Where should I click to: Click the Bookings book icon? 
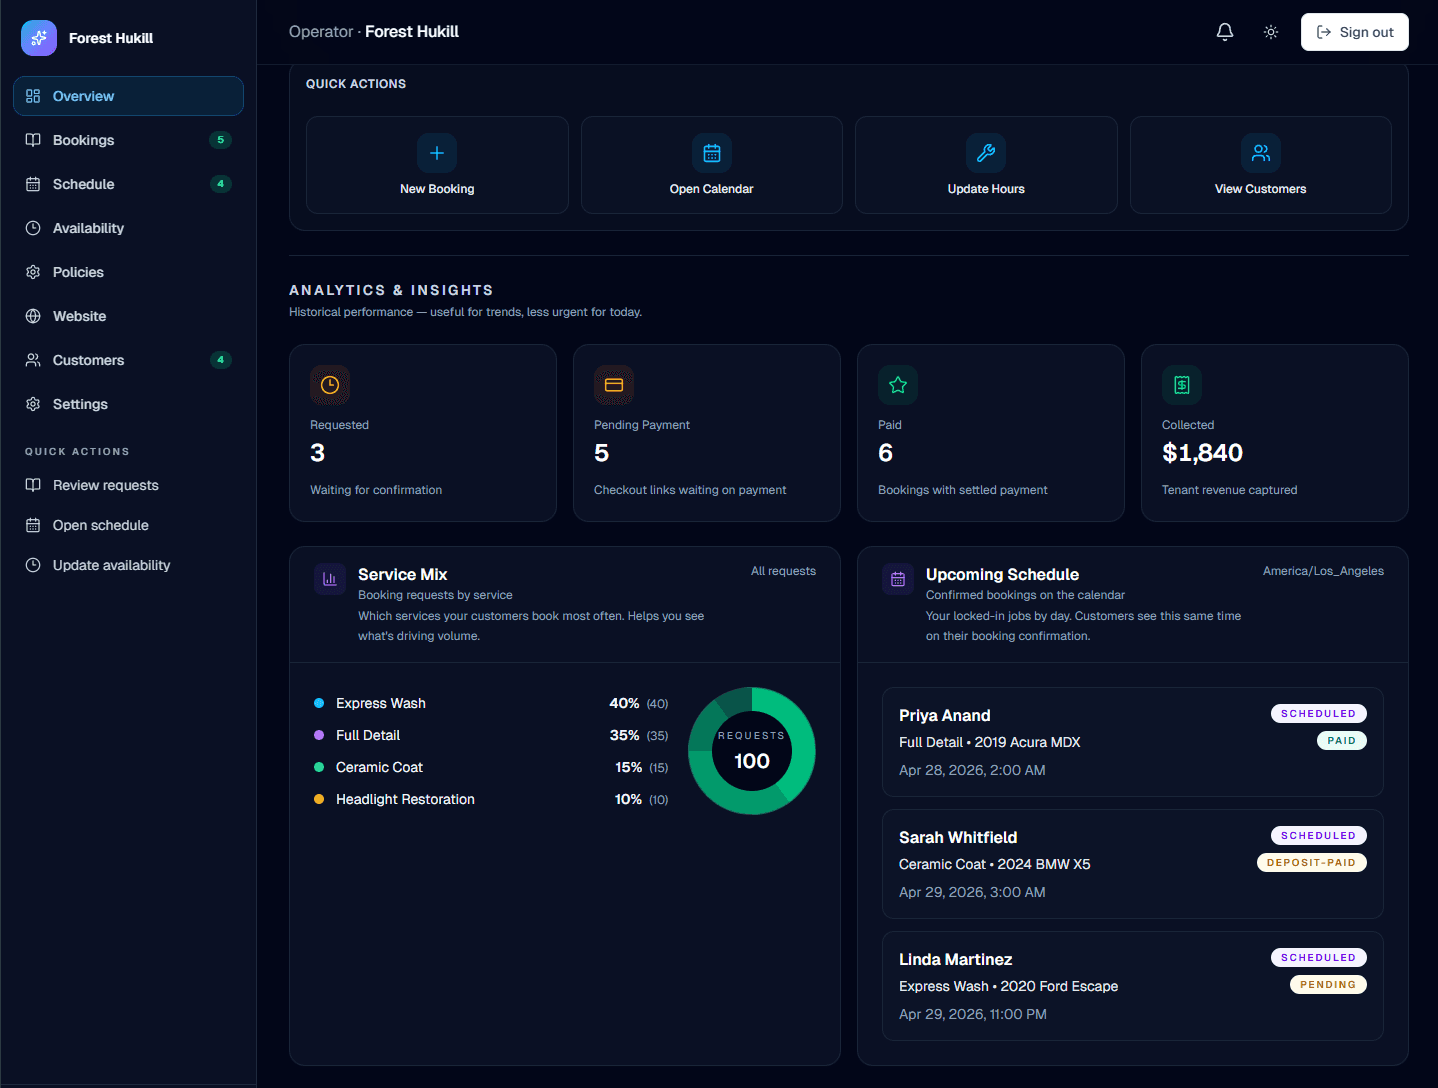click(x=33, y=140)
